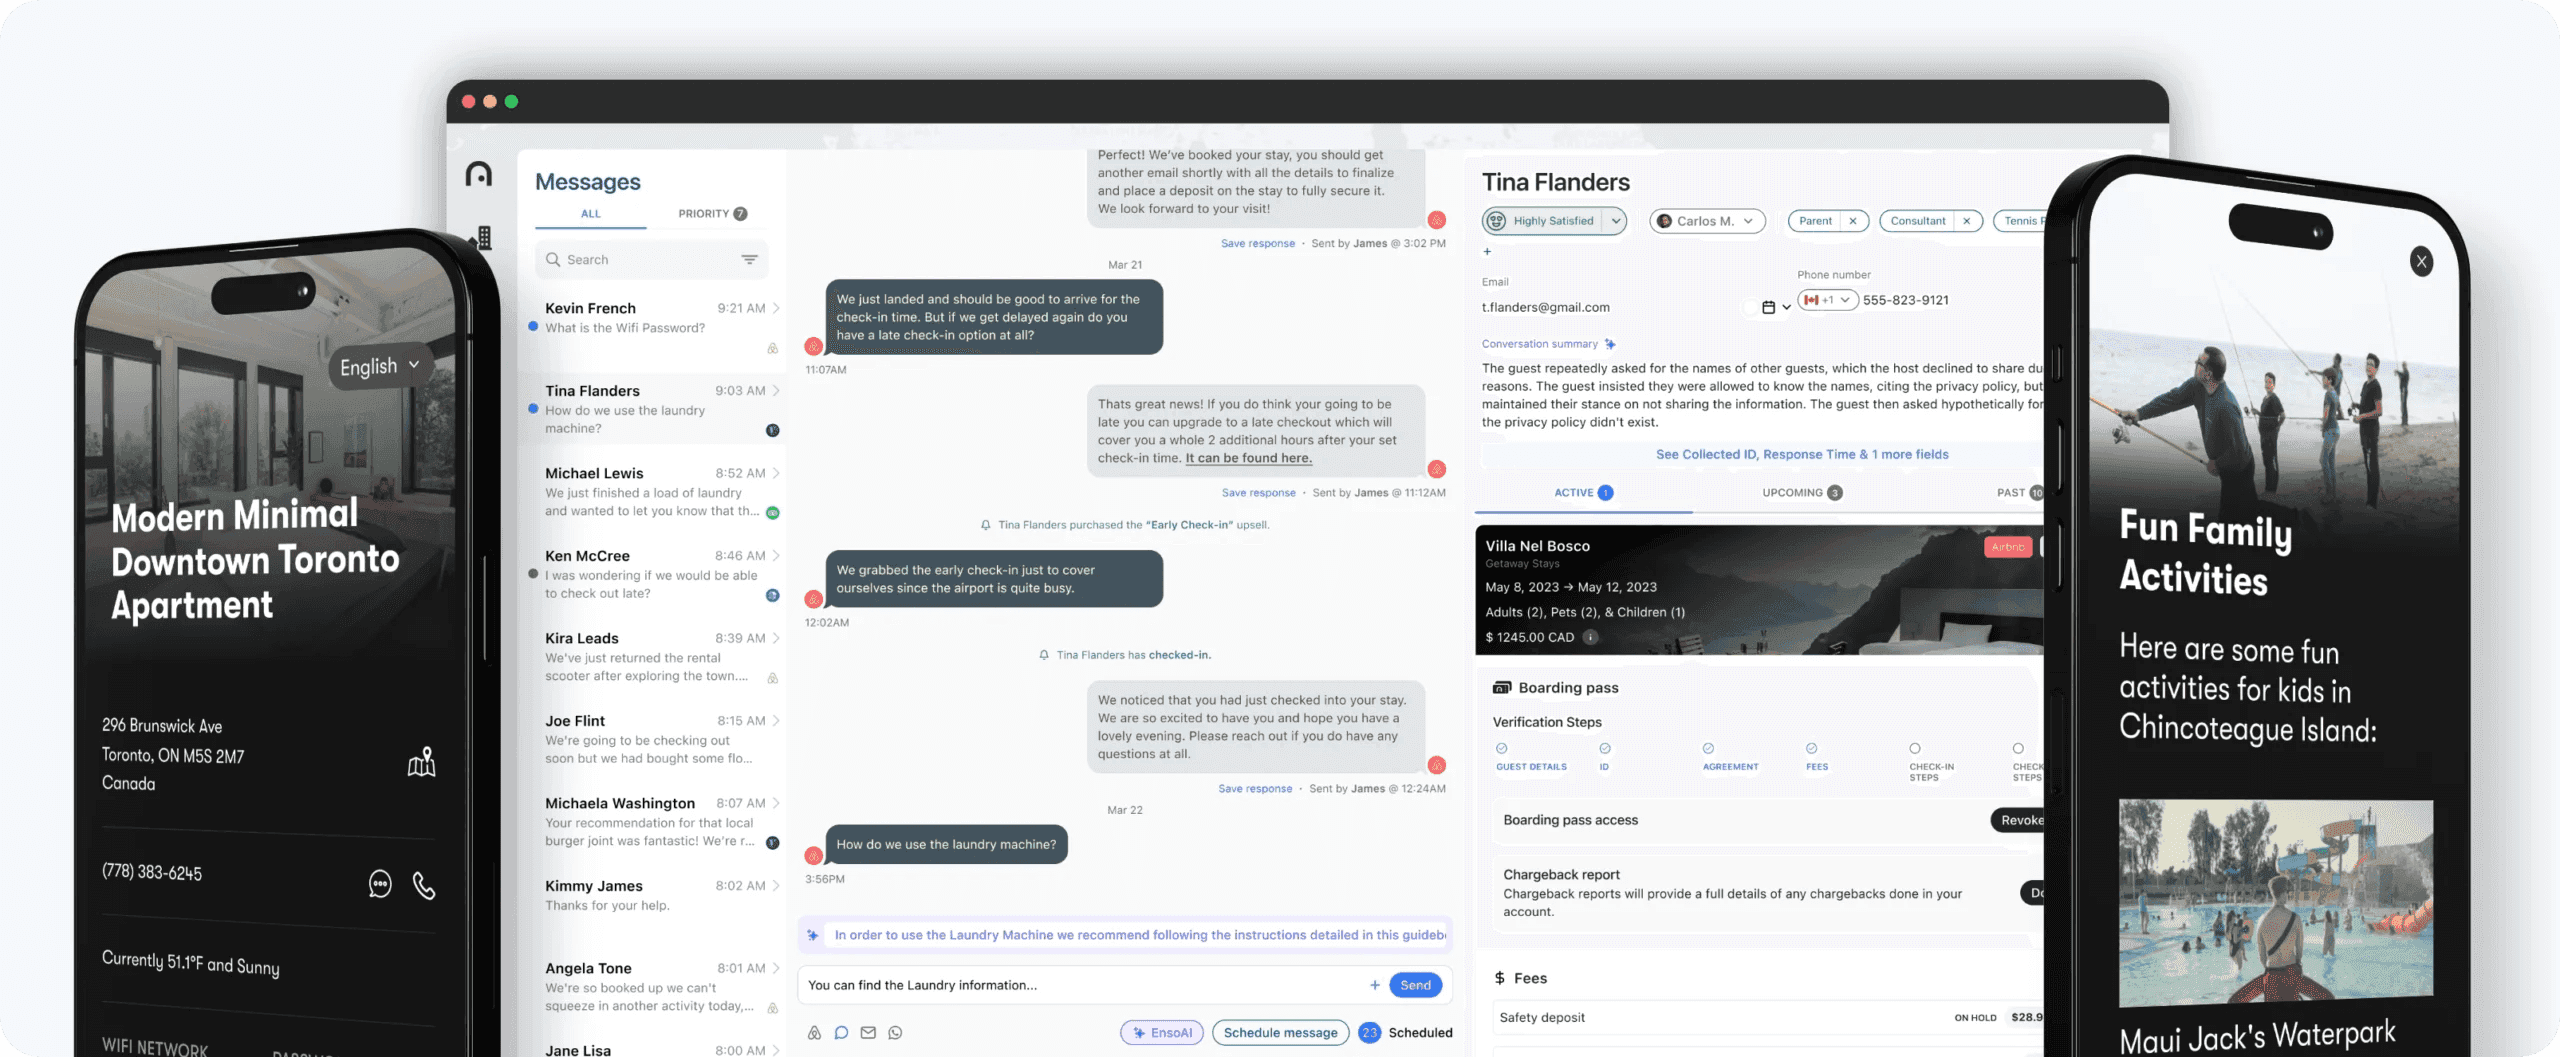Image resolution: width=2560 pixels, height=1057 pixels.
Task: Remove the Parent tag with its X
Action: [1853, 221]
